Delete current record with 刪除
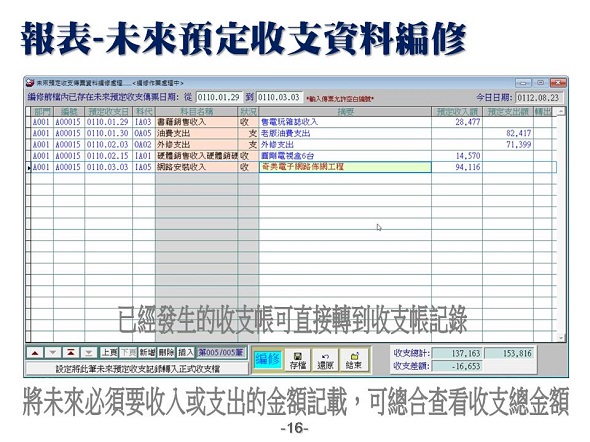Screen dimensions: 590x442 [166, 353]
